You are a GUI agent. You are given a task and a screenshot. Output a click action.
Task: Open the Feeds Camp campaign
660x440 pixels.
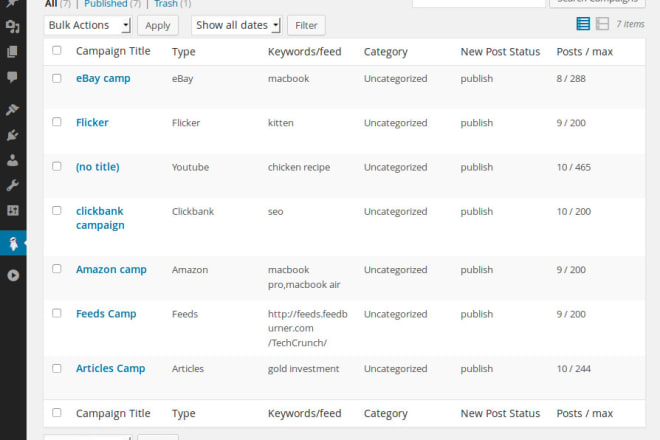coord(106,314)
